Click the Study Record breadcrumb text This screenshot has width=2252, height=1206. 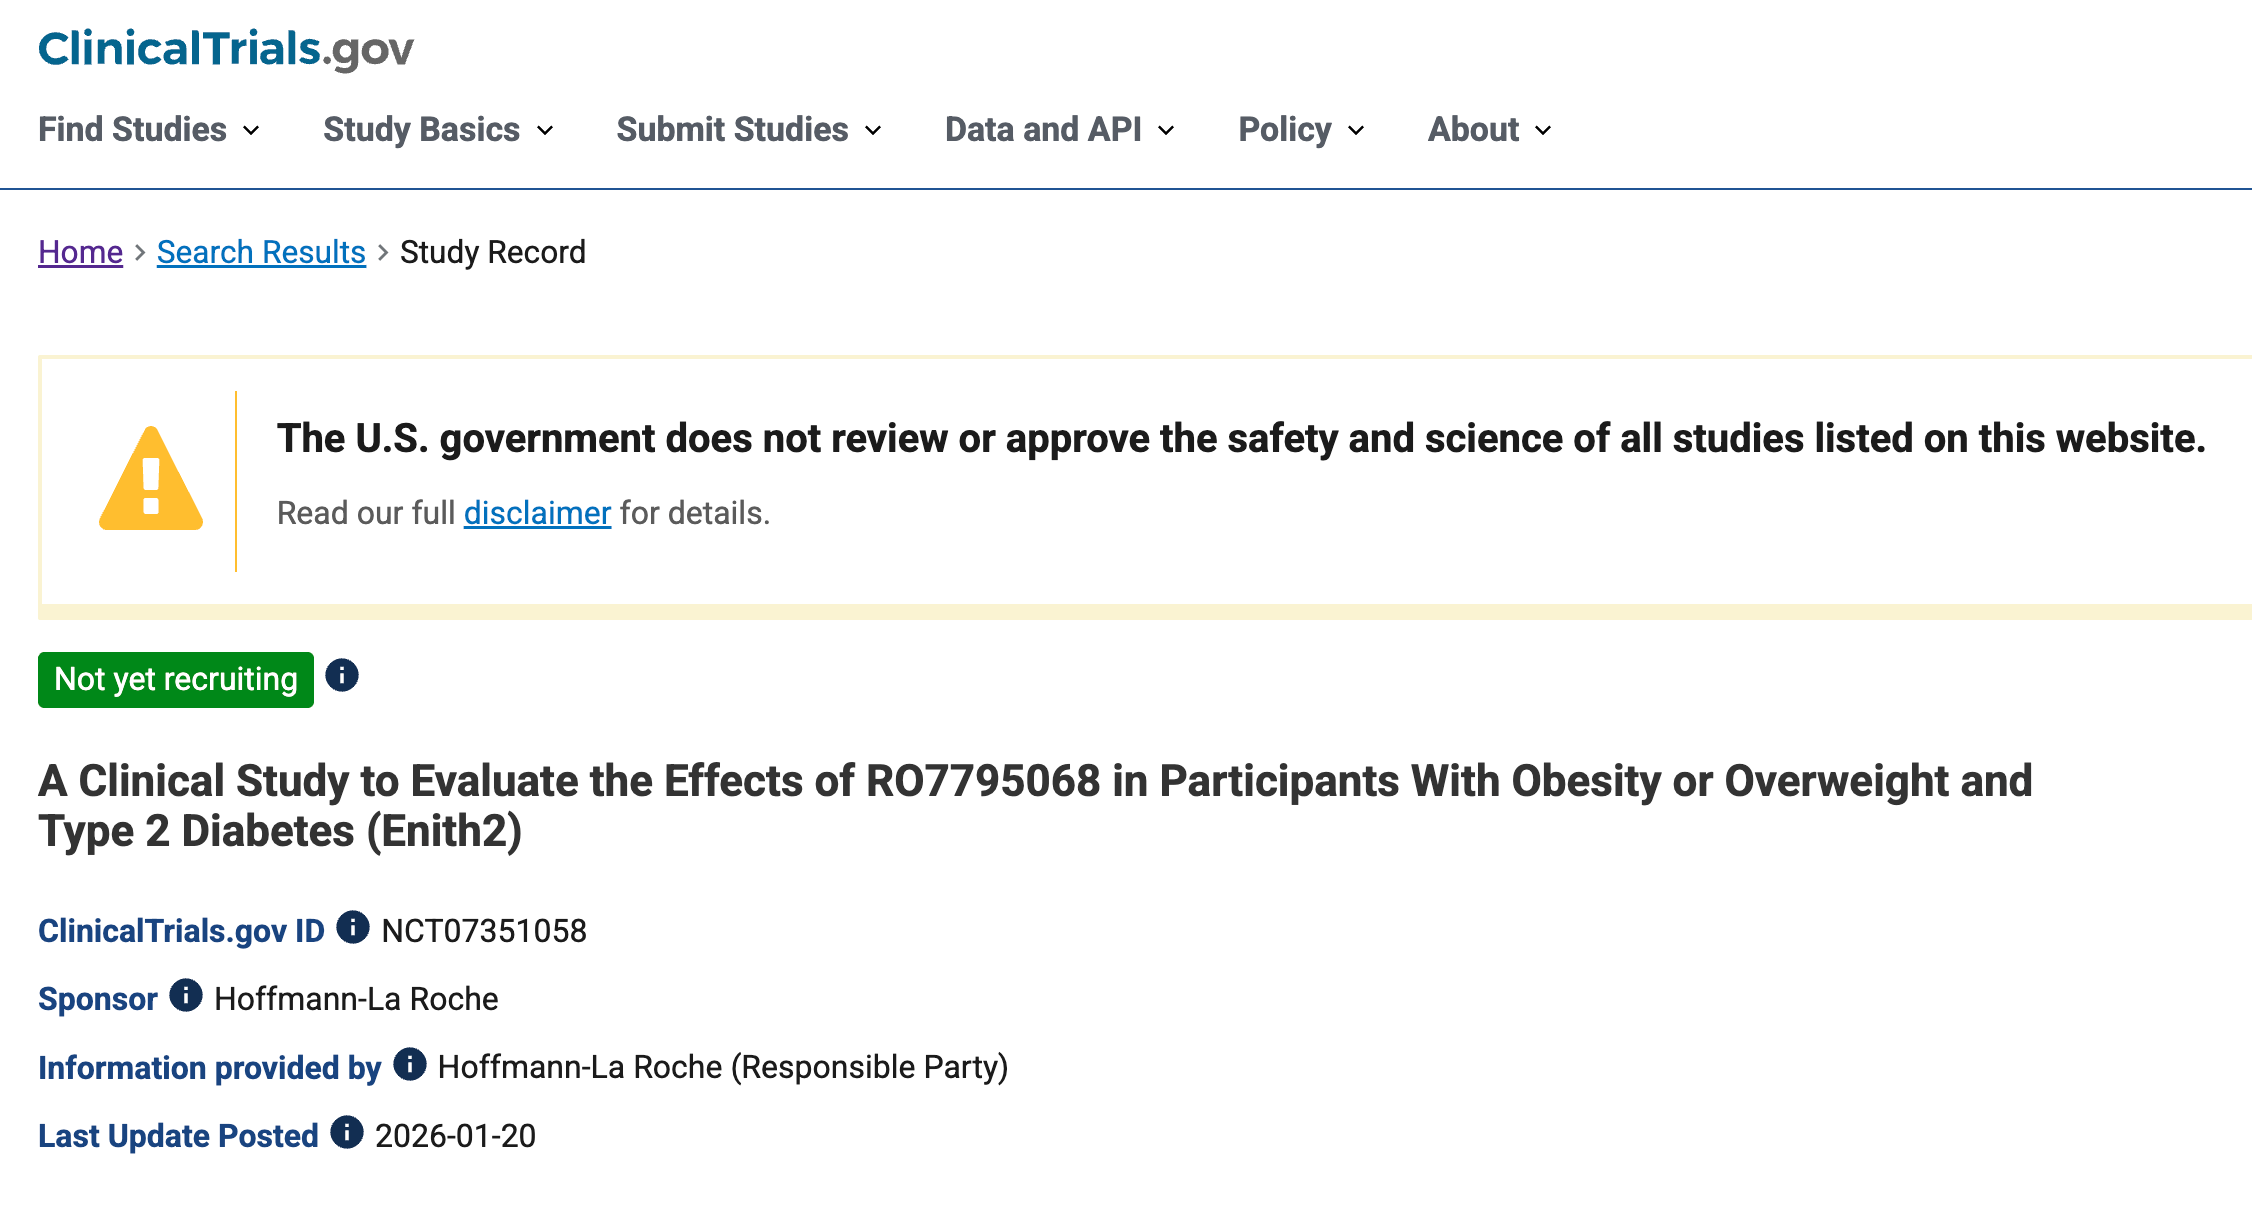tap(492, 252)
